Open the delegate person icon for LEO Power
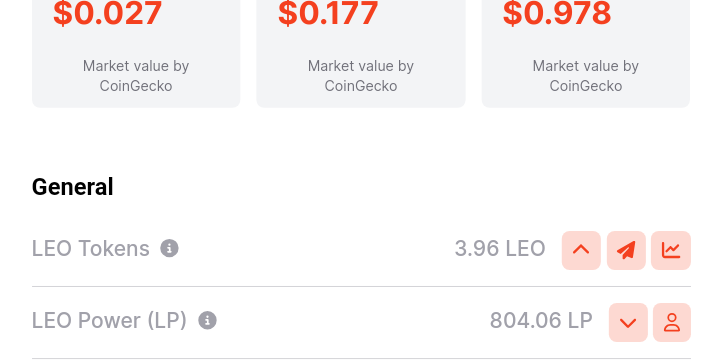Screen dimensions: 722x364 tap(672, 323)
